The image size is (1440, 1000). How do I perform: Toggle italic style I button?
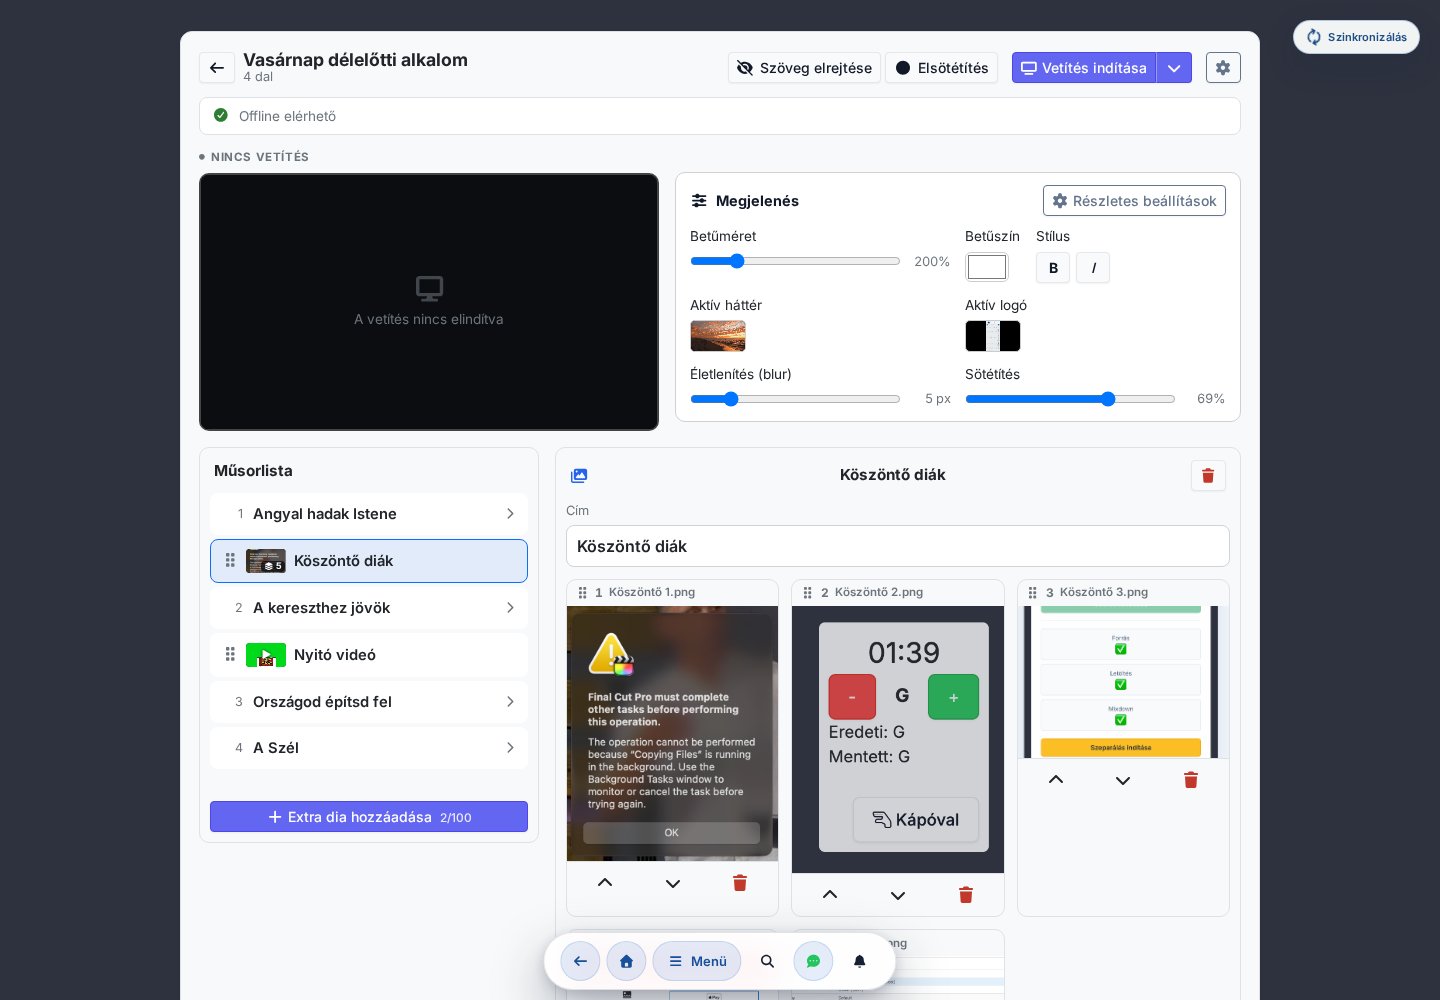click(1093, 268)
